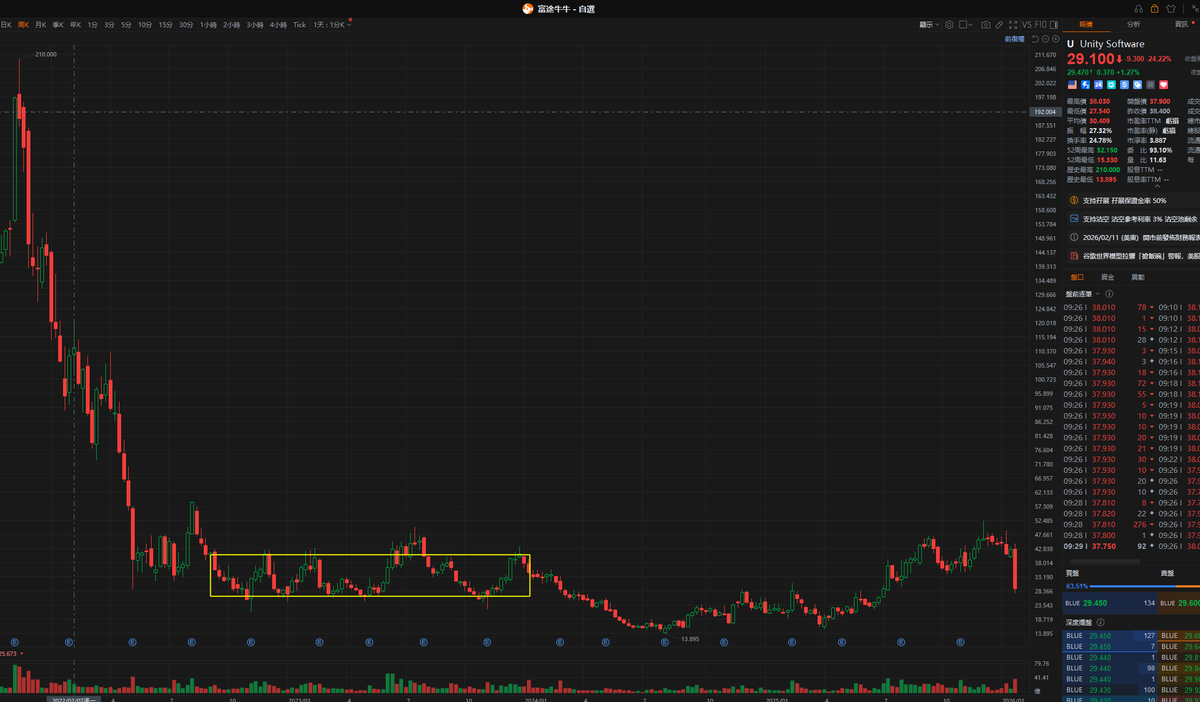This screenshot has width=1200, height=702.
Task: Toggle the 前復權 adjustment link
Action: point(1015,39)
